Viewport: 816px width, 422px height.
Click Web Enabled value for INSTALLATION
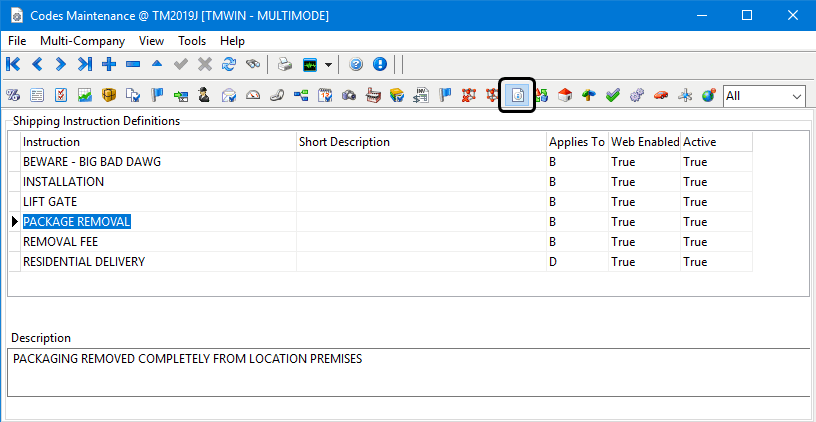click(644, 182)
